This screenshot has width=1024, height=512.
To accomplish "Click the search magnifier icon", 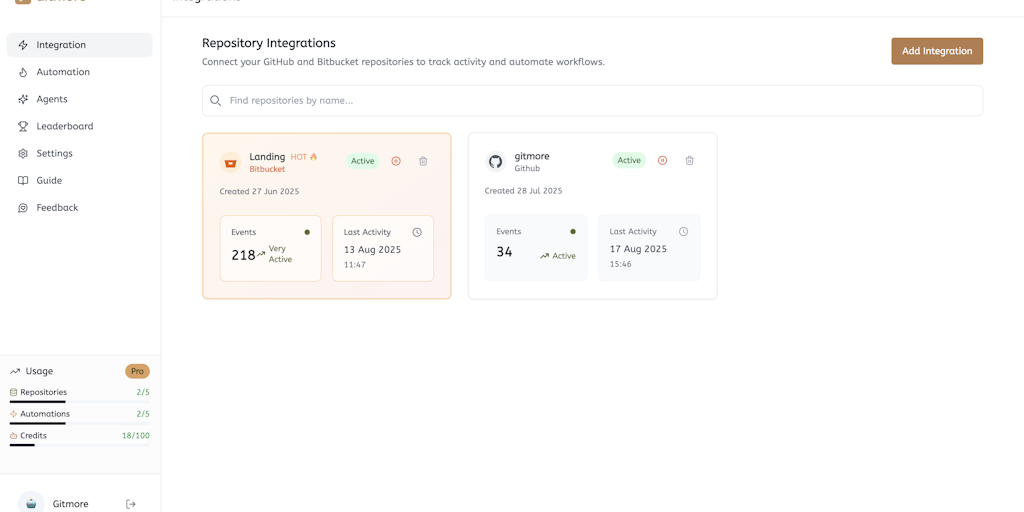I will [x=216, y=101].
